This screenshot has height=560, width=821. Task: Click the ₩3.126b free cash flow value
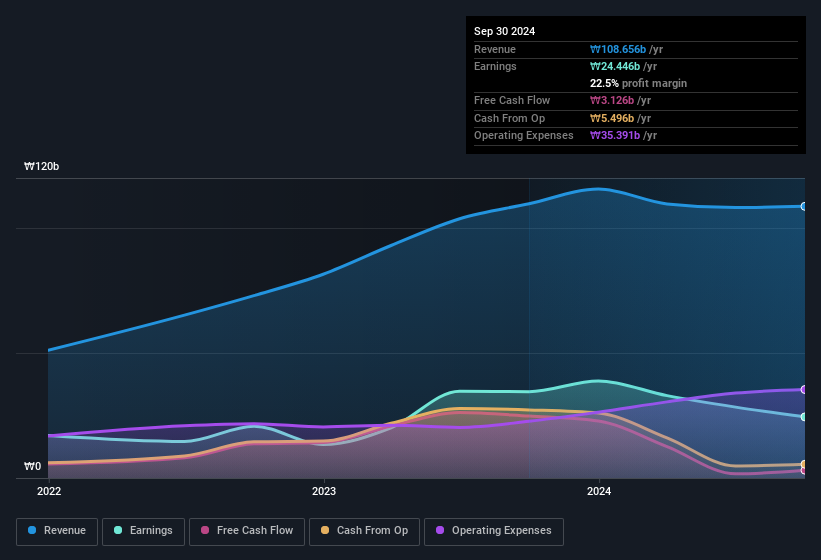[612, 100]
